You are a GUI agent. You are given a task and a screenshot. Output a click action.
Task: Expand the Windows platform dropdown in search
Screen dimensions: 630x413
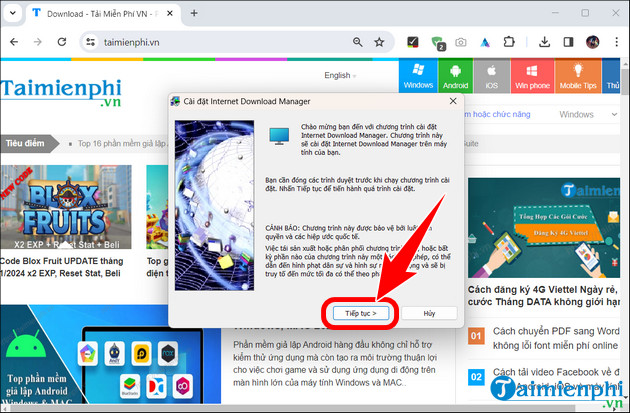click(588, 114)
